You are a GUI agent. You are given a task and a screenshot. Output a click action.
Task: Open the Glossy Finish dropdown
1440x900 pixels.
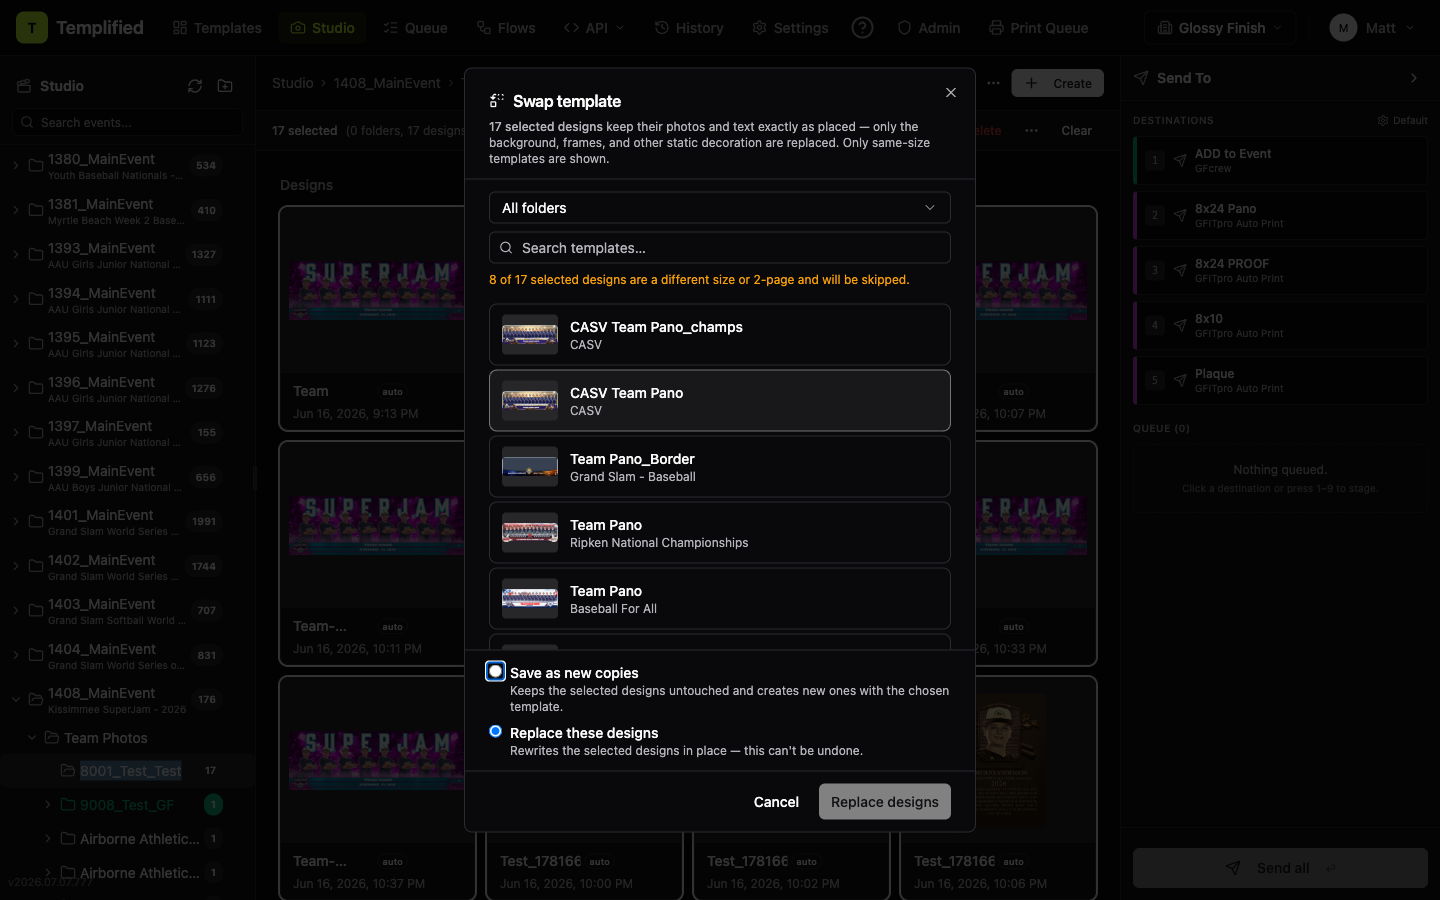pyautogui.click(x=1220, y=28)
